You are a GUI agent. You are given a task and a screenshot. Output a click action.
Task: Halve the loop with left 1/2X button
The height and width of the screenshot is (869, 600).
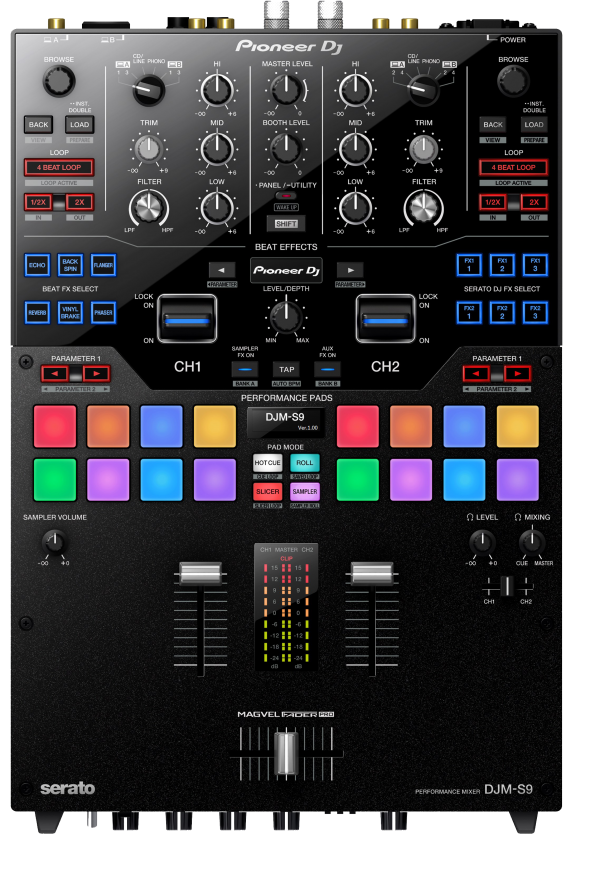pyautogui.click(x=38, y=202)
